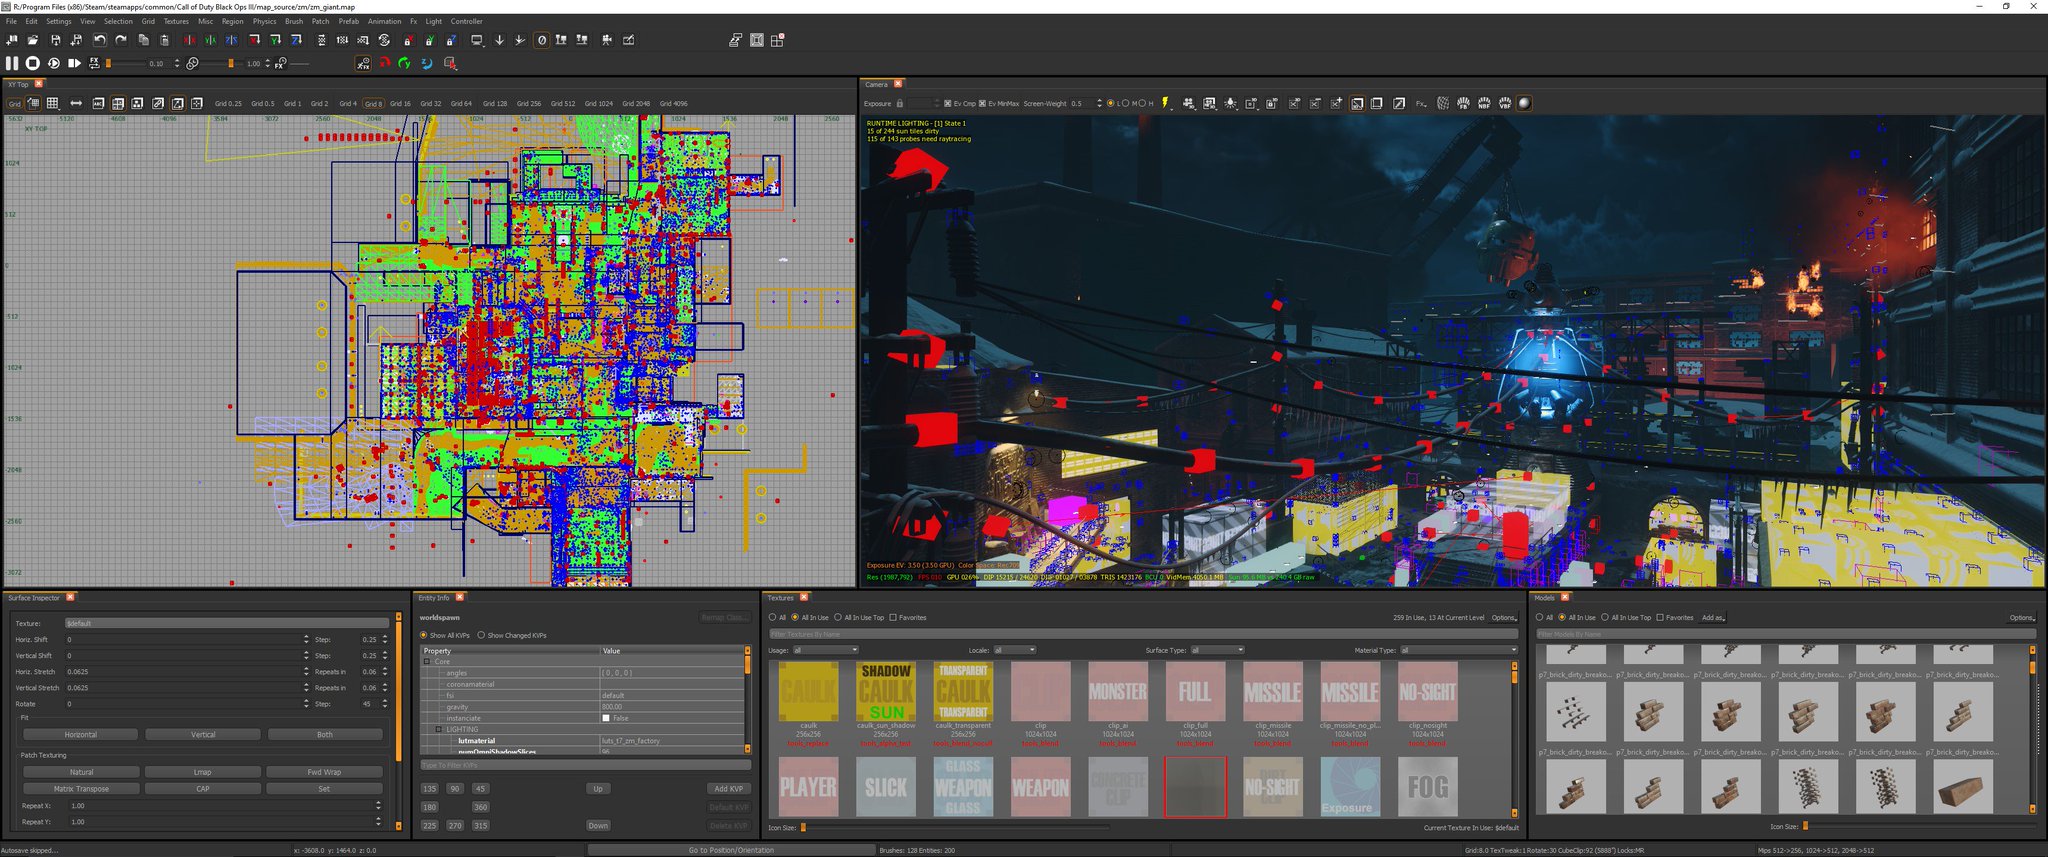Collapse the LIGHTING property group
Image resolution: width=2048 pixels, height=857 pixels.
[438, 729]
